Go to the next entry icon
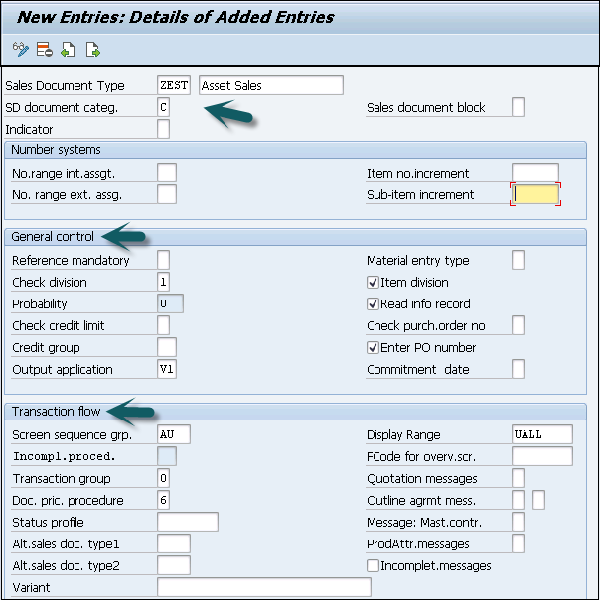The image size is (600, 600). tap(92, 48)
